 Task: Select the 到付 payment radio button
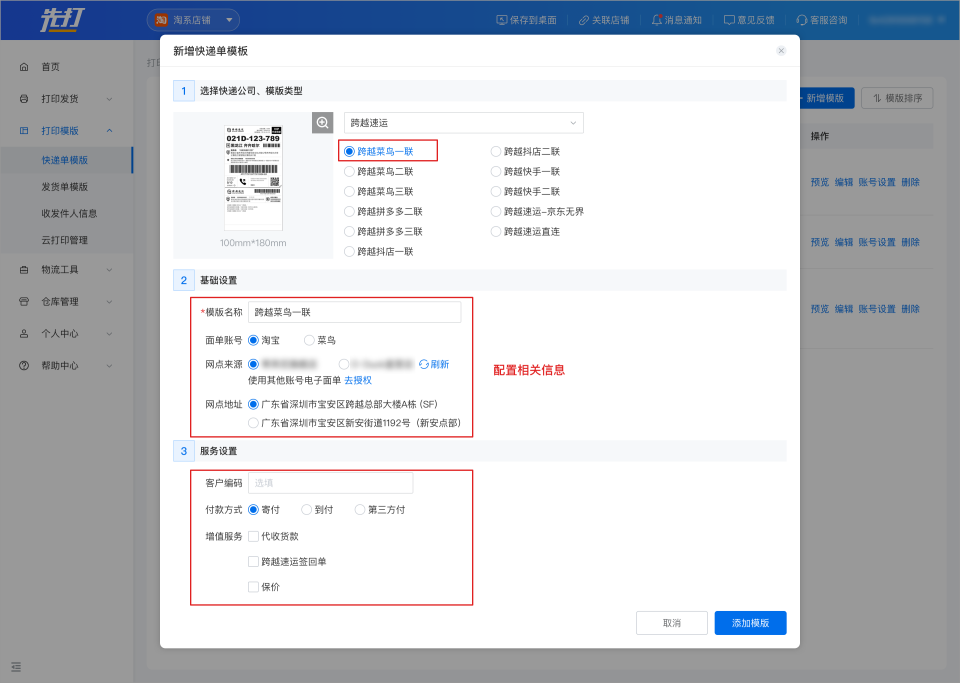click(x=307, y=510)
